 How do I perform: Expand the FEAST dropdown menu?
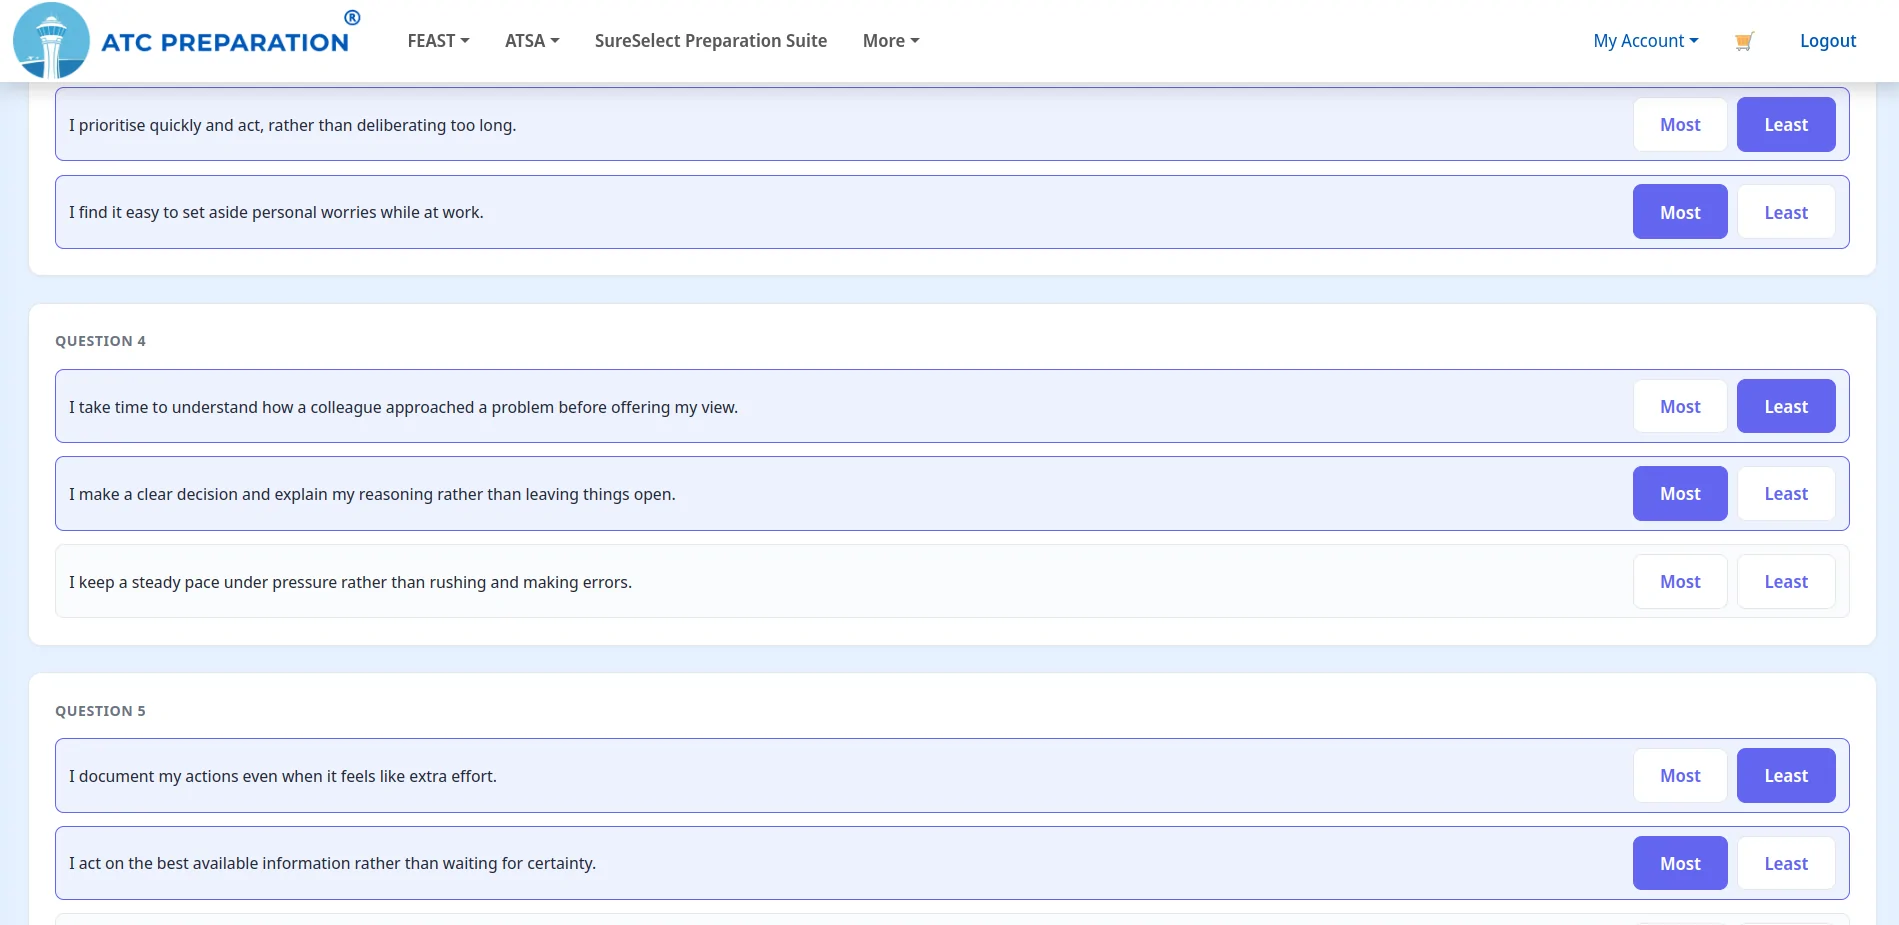(438, 41)
